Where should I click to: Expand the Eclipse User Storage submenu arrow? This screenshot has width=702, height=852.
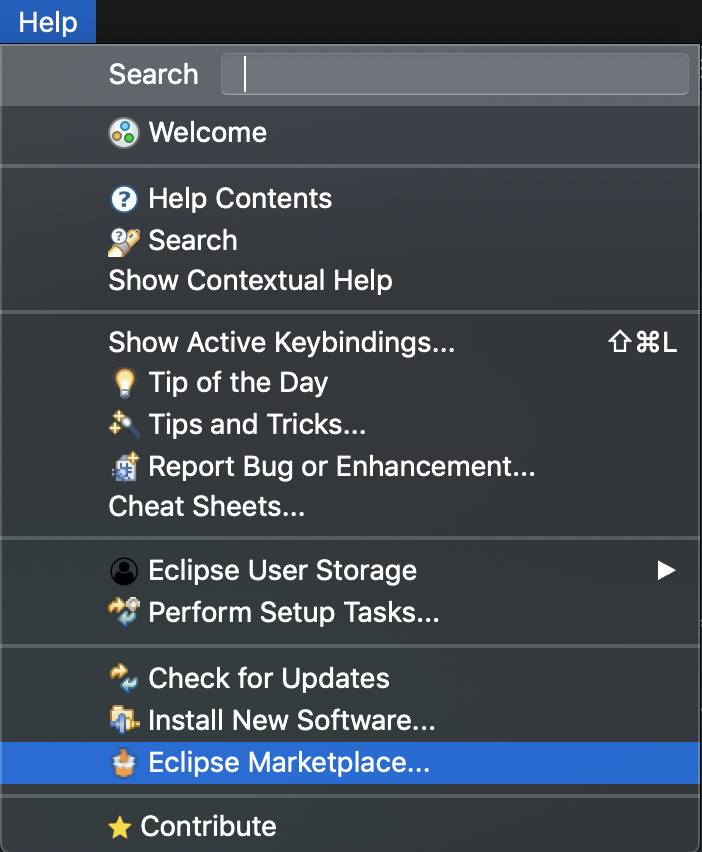click(666, 571)
